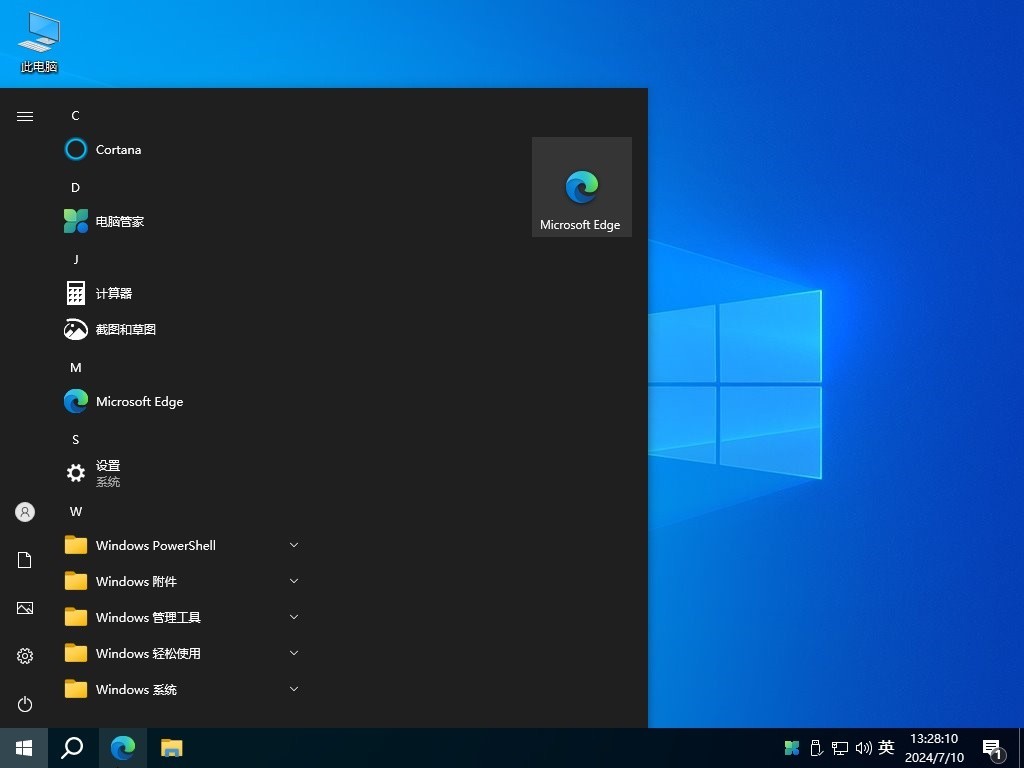The image size is (1024, 768).
Task: Adjust the speaker volume in system tray
Action: tap(864, 747)
